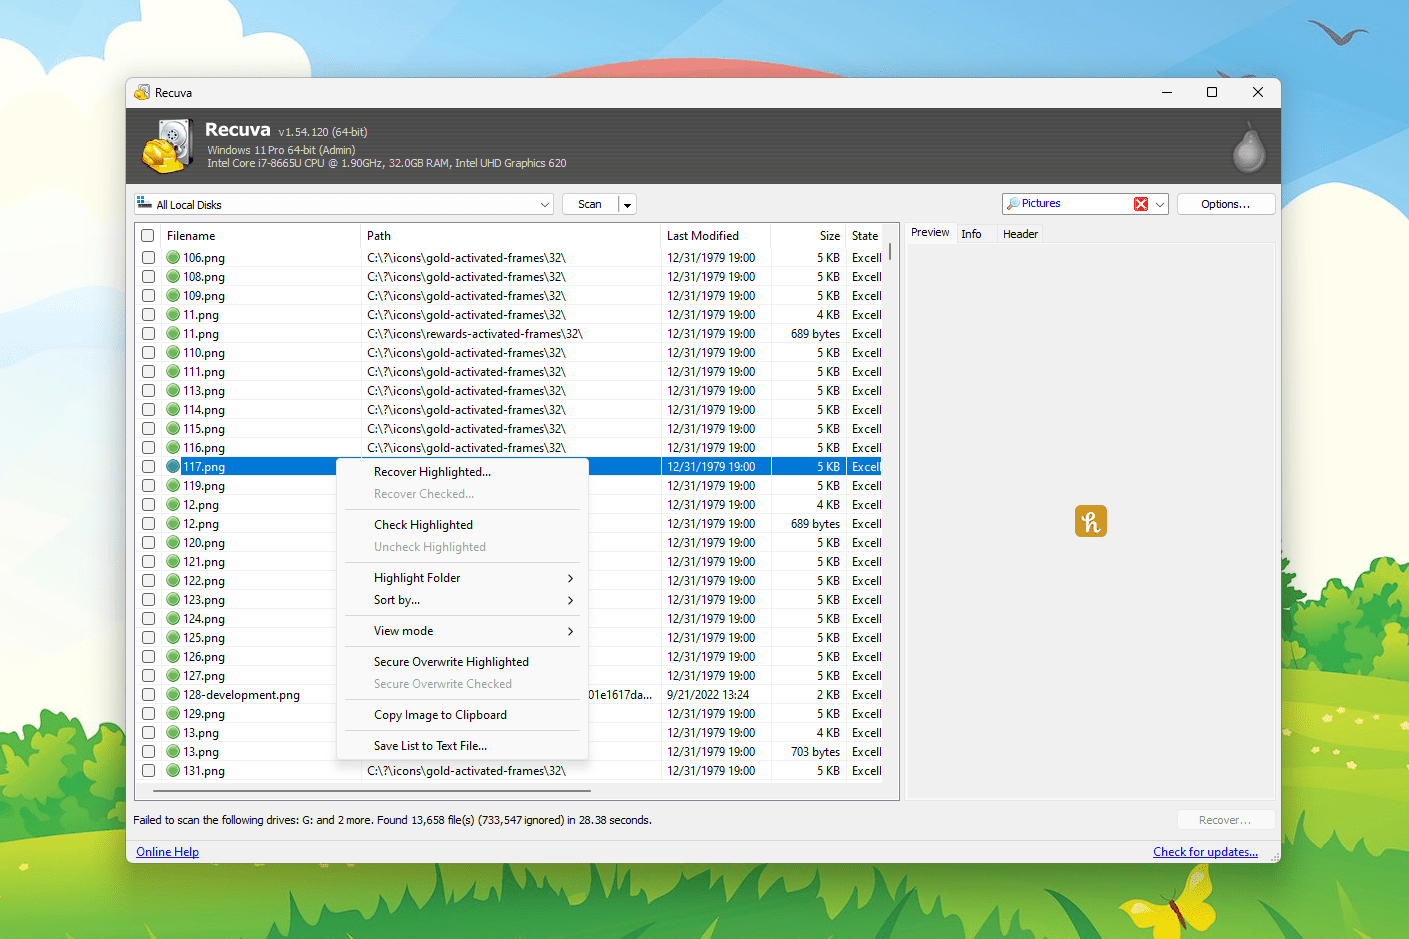This screenshot has width=1409, height=939.
Task: Click the magnifier icon in the filter box
Action: (x=1015, y=203)
